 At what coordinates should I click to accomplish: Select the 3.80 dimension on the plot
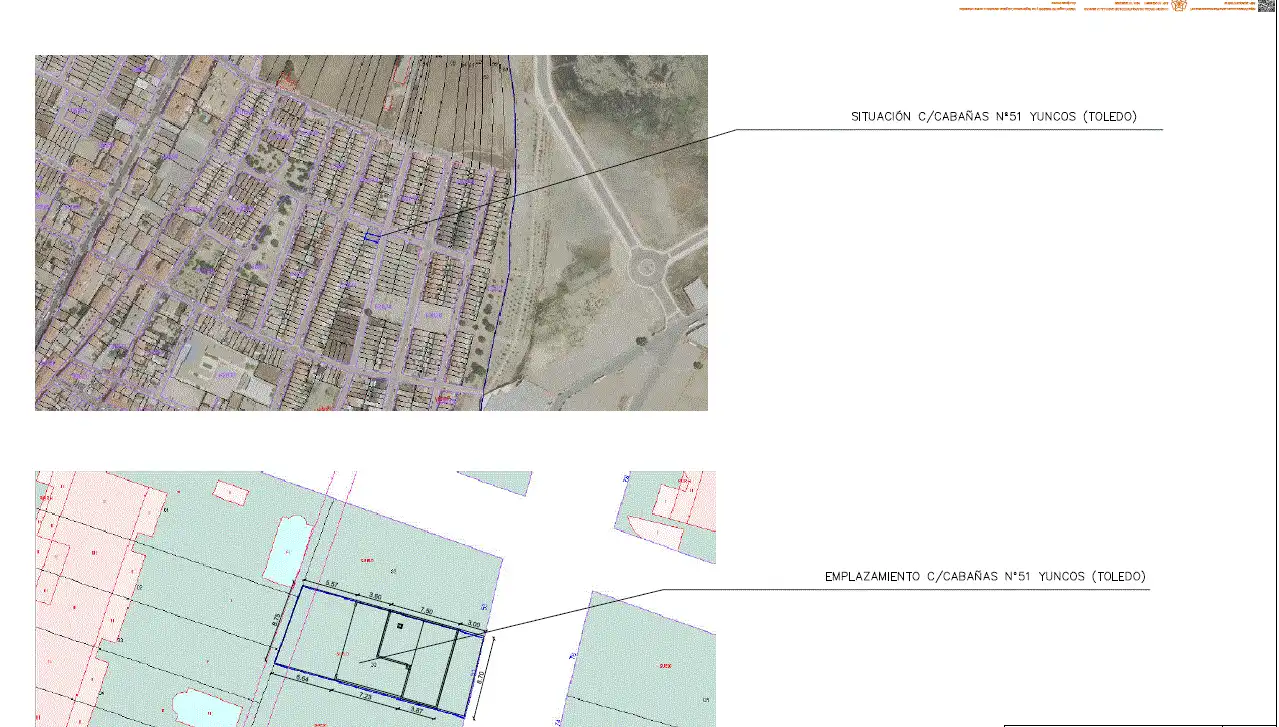375,596
